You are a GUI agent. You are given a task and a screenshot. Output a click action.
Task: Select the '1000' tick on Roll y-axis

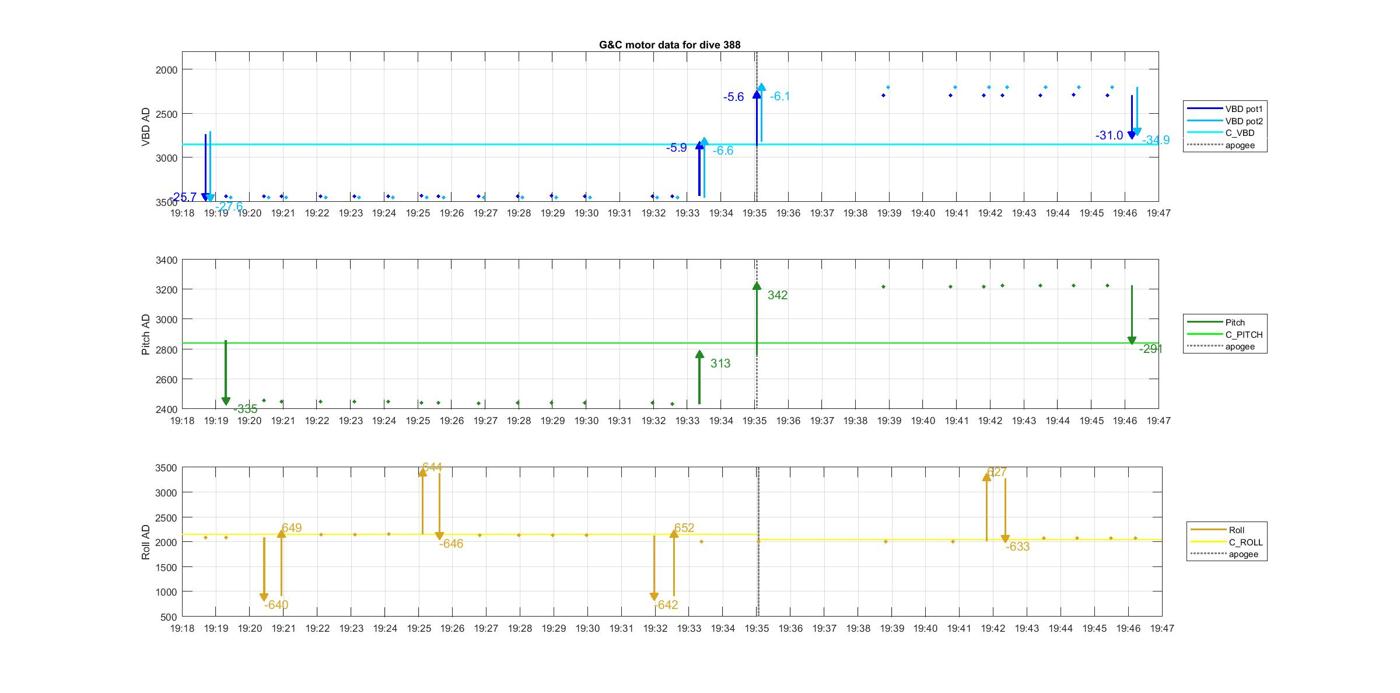[x=166, y=592]
